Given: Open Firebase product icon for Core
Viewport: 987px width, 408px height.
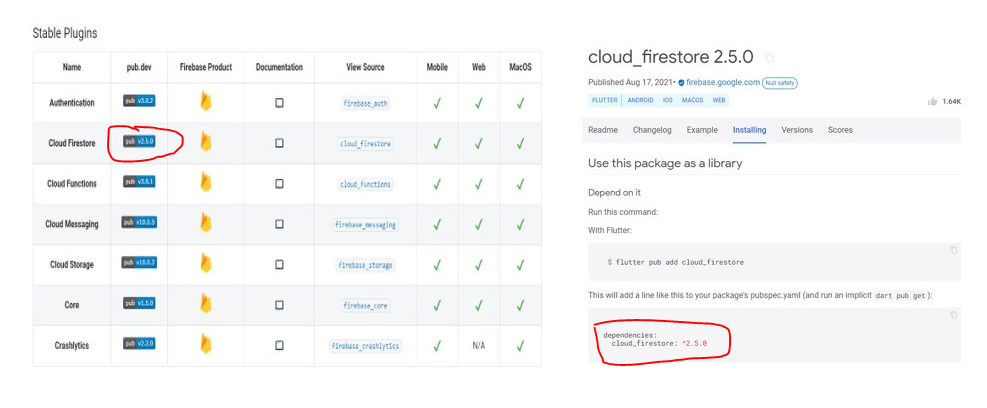Looking at the screenshot, I should click(x=205, y=303).
